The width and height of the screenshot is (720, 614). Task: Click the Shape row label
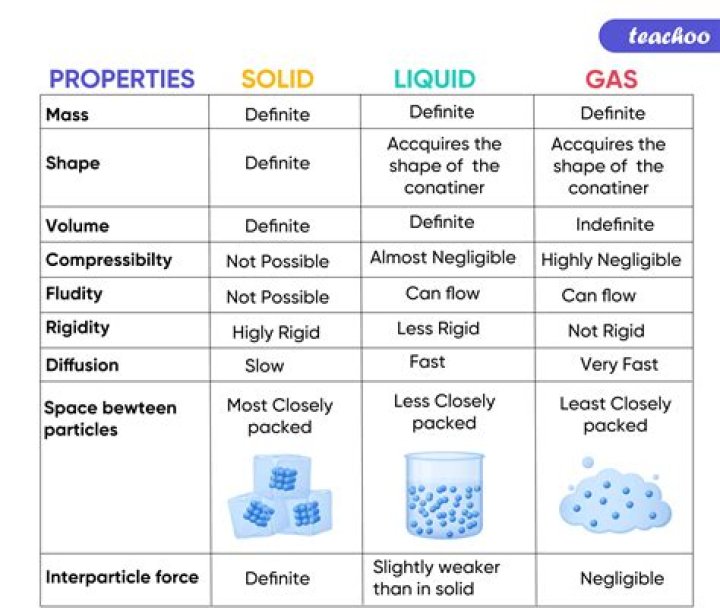tap(72, 163)
